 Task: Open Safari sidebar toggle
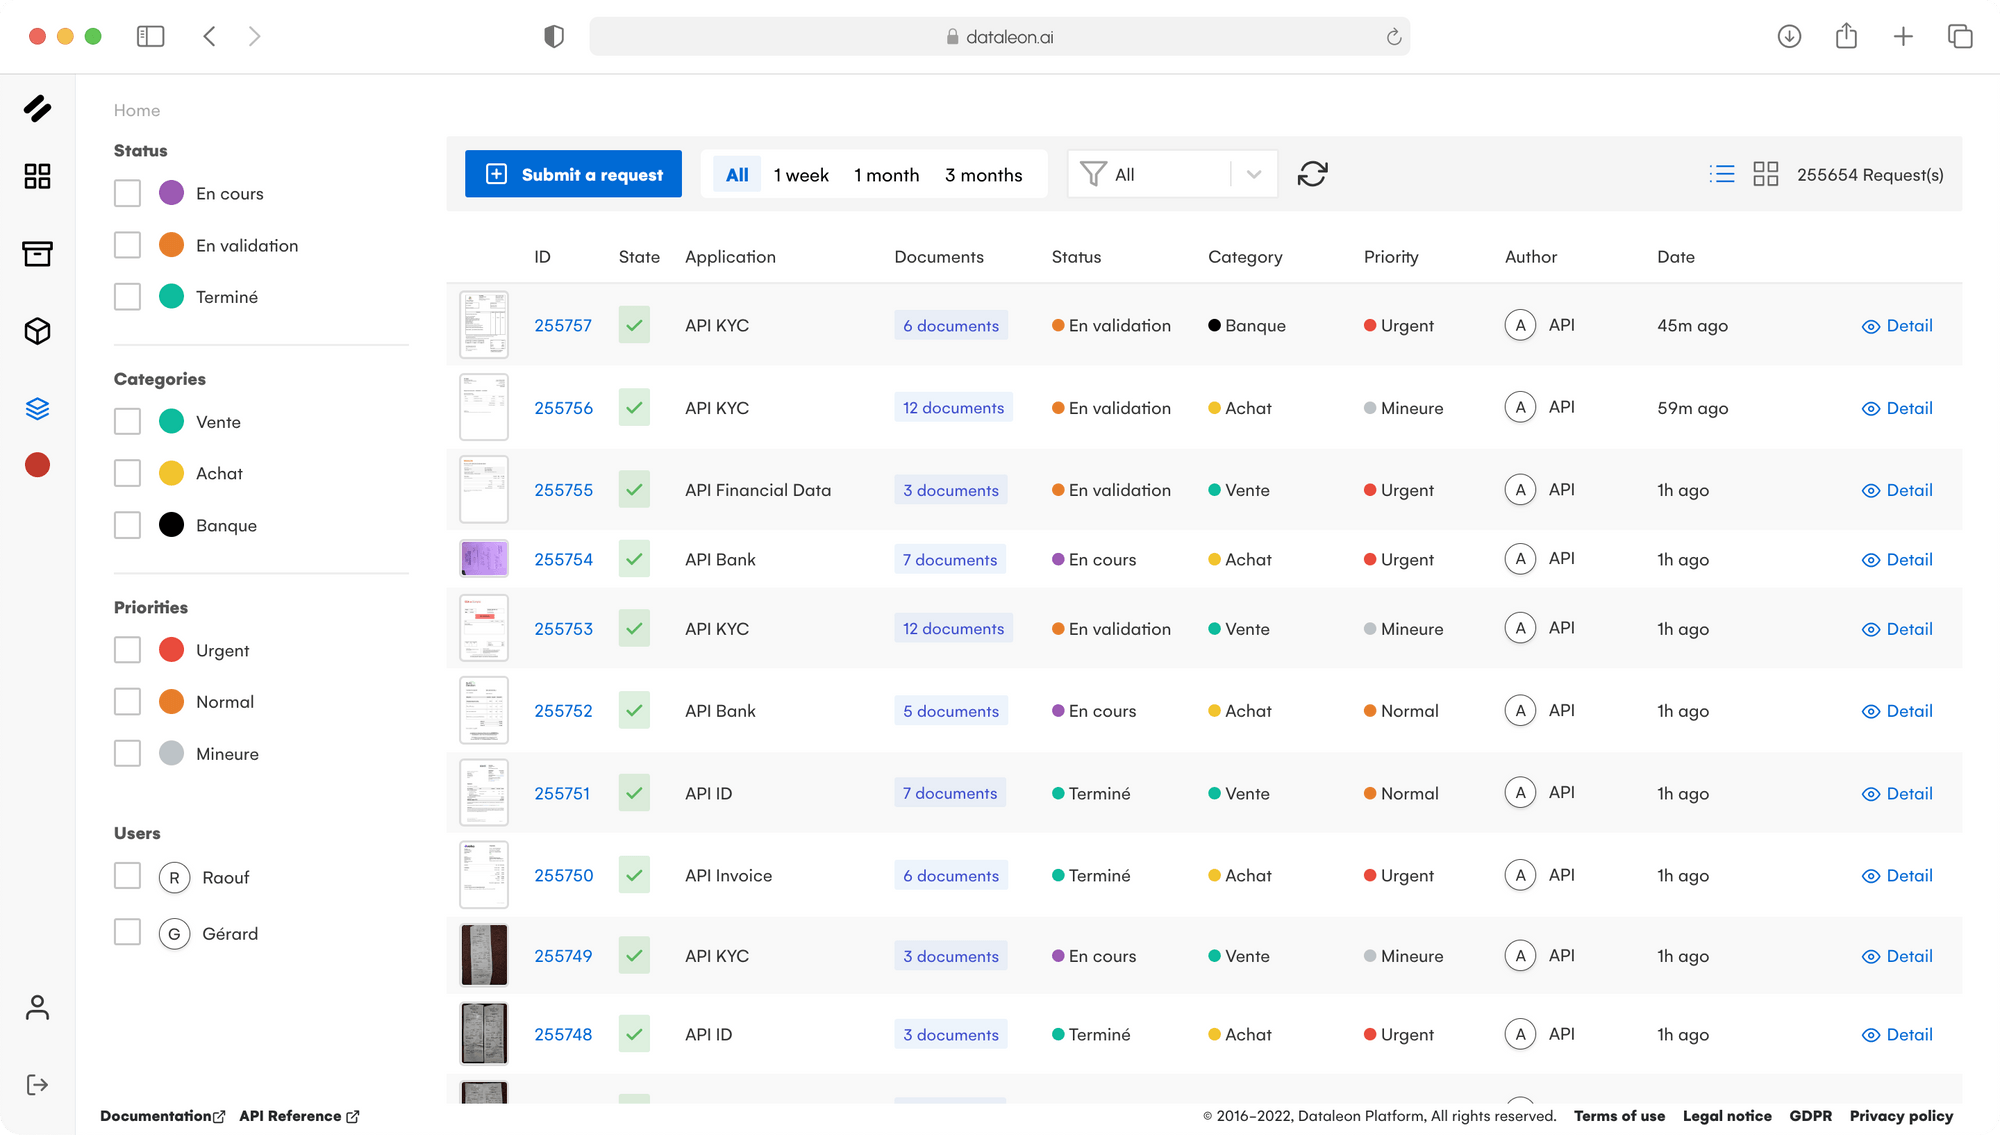click(x=150, y=37)
